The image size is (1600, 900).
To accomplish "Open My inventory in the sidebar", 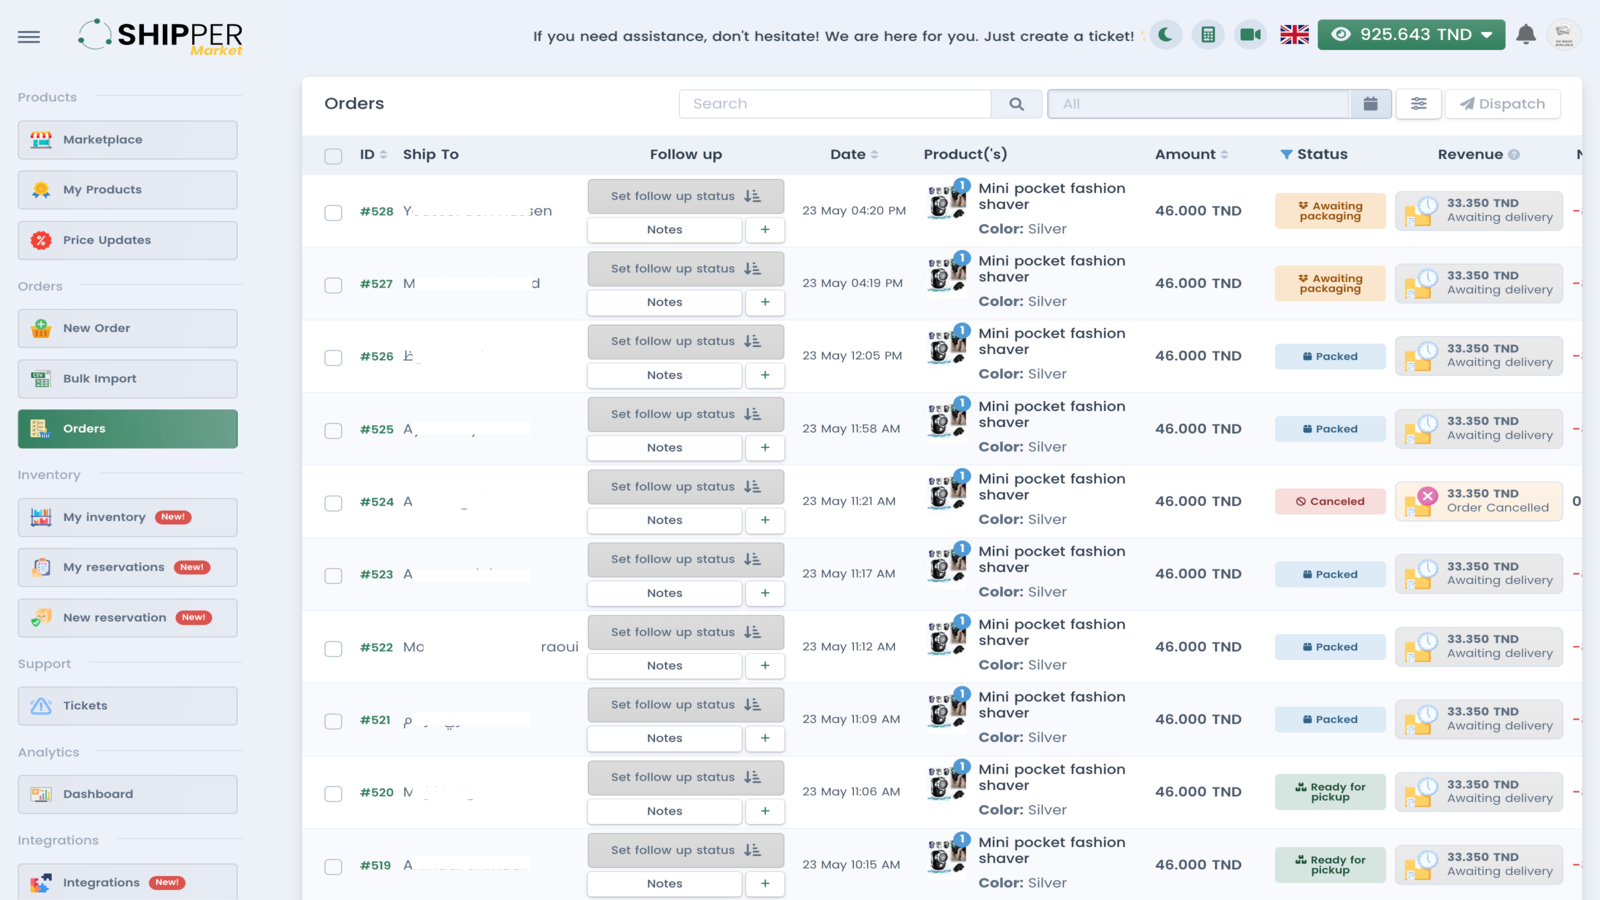I will pos(128,517).
